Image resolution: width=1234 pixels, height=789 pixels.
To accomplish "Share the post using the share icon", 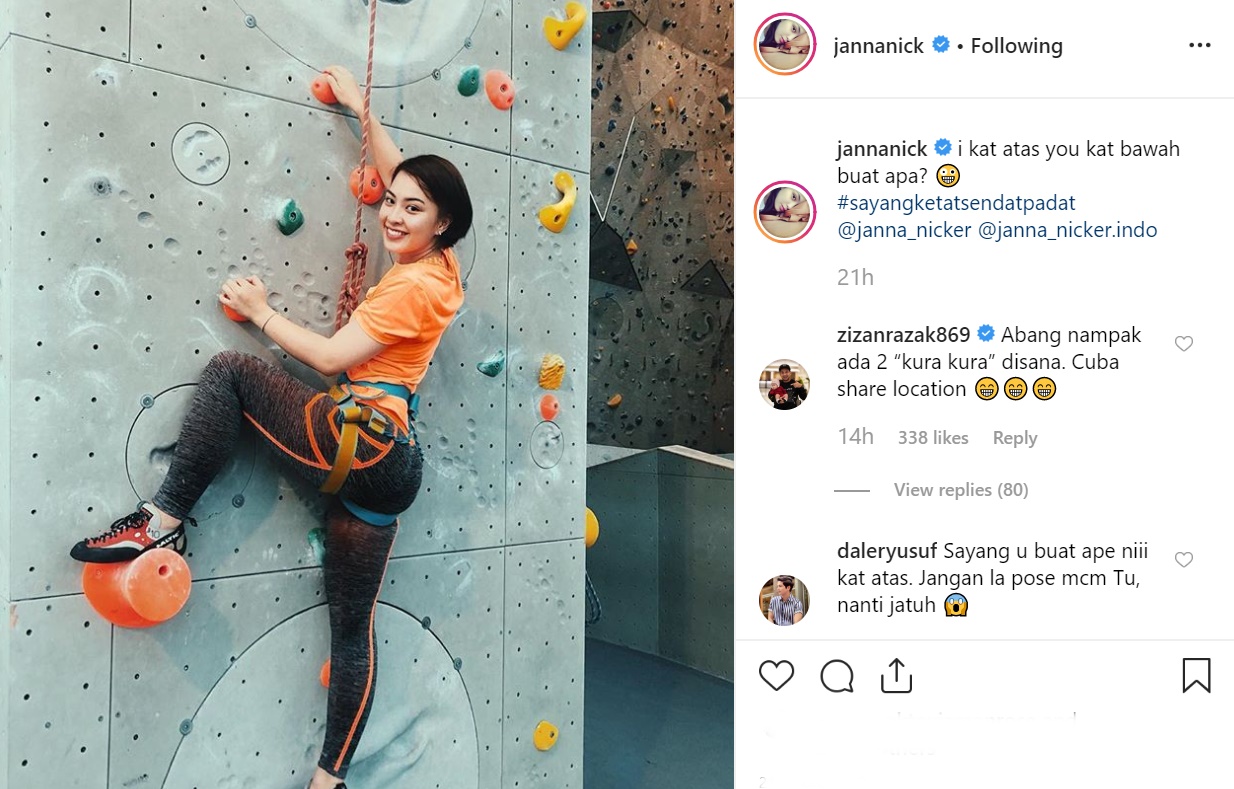I will (897, 675).
